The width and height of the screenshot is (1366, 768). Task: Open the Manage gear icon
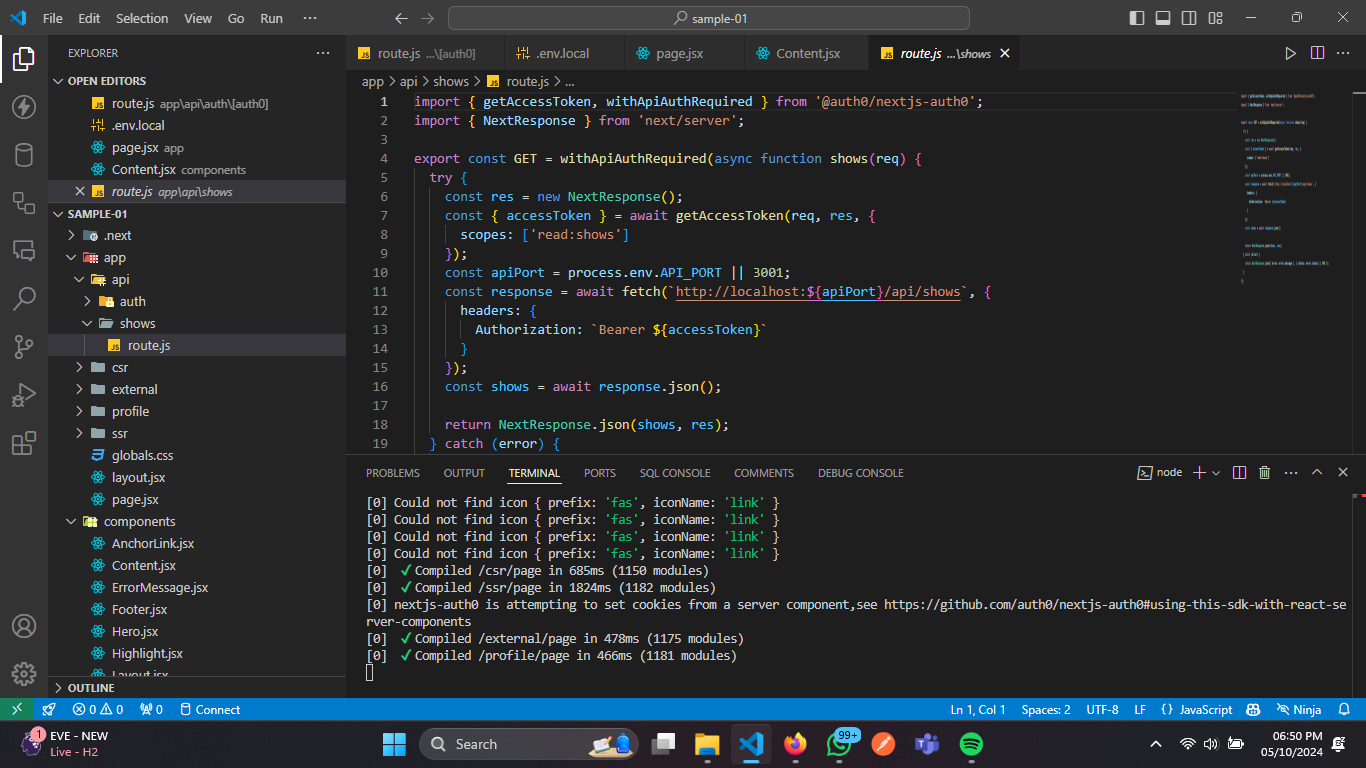24,674
